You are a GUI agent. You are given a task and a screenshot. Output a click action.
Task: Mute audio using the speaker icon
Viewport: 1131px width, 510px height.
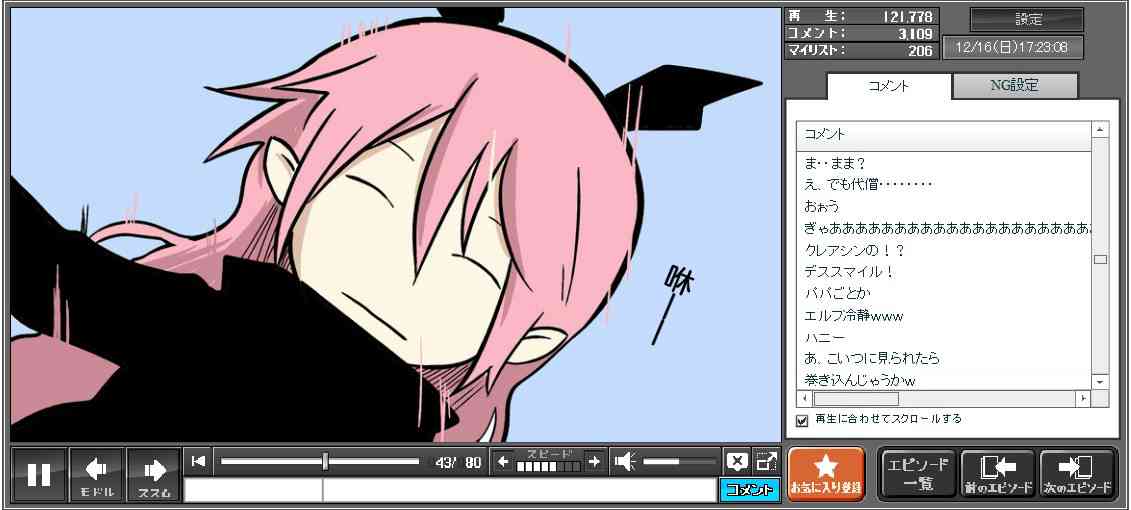[625, 461]
